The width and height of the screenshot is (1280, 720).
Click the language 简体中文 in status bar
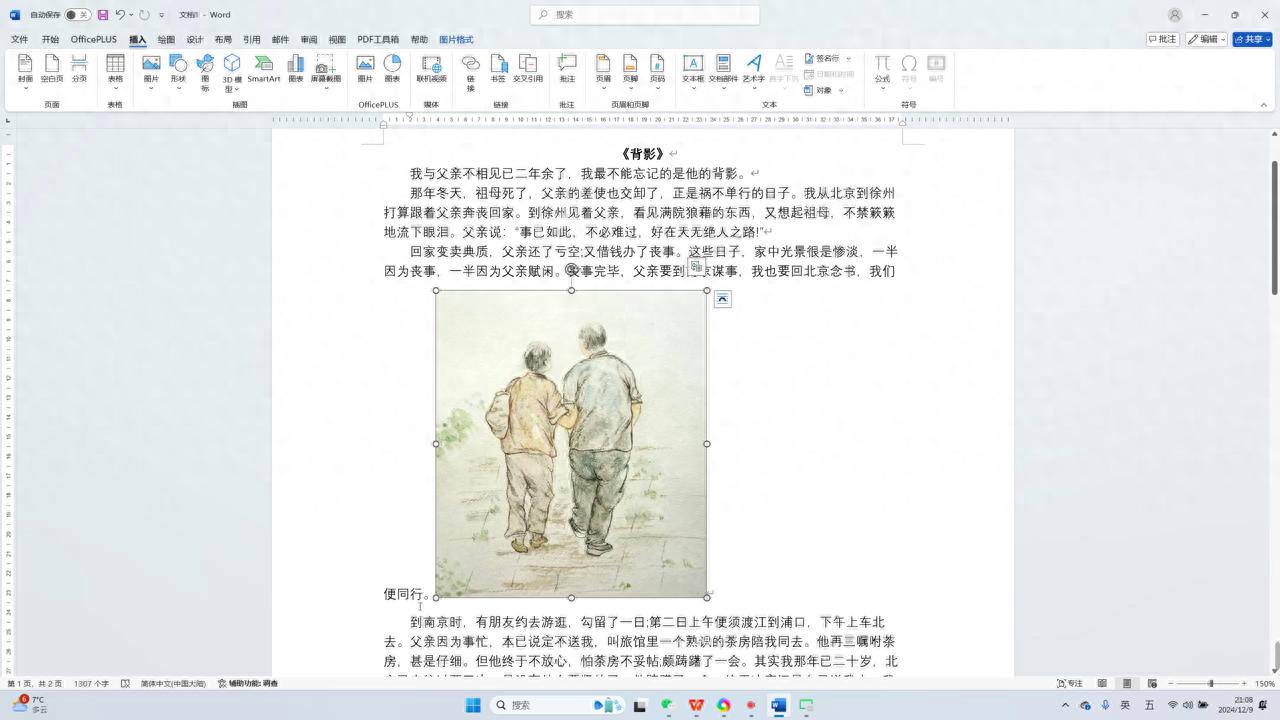[x=173, y=683]
